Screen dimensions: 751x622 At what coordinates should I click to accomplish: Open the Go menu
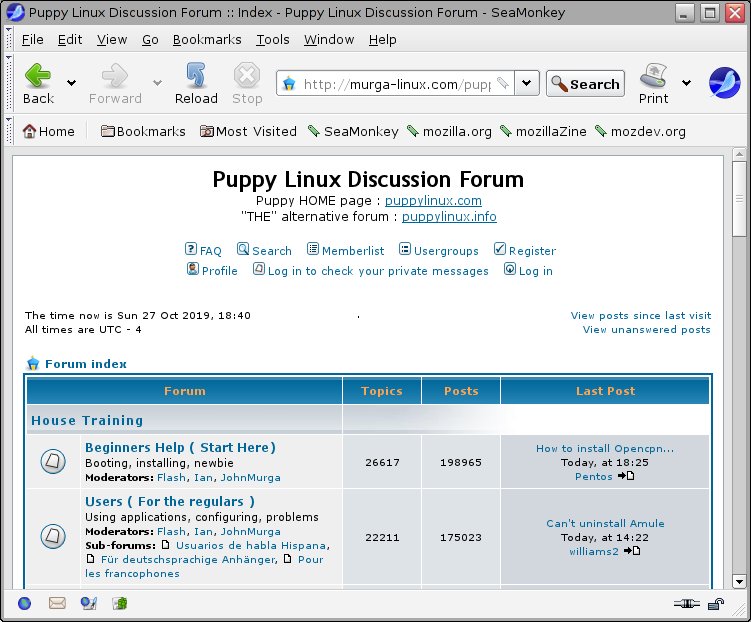(x=150, y=40)
